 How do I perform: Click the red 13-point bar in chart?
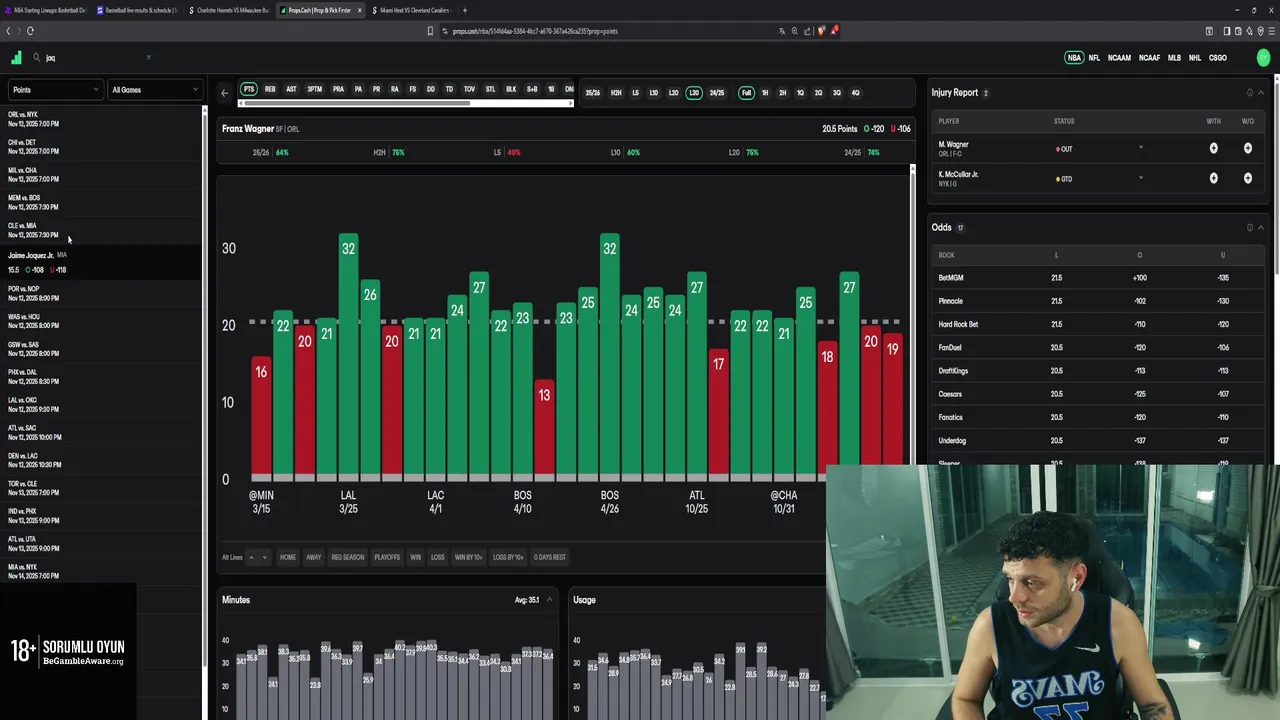pyautogui.click(x=544, y=430)
